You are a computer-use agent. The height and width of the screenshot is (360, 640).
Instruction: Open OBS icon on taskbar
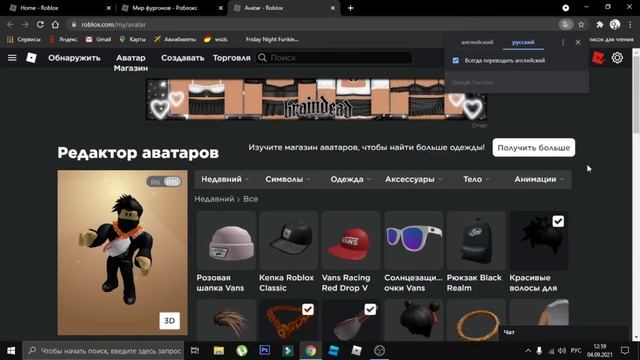tap(380, 351)
